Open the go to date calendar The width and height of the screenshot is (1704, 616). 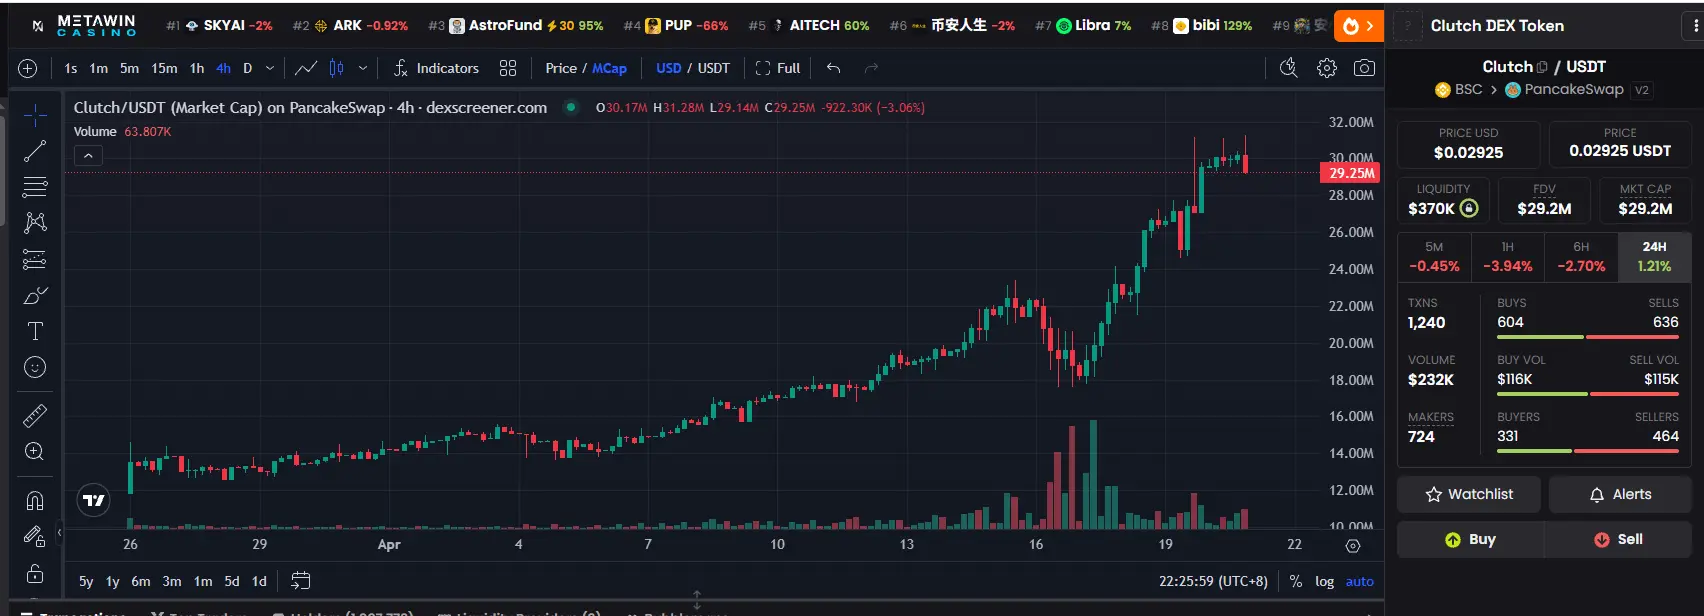click(x=300, y=580)
